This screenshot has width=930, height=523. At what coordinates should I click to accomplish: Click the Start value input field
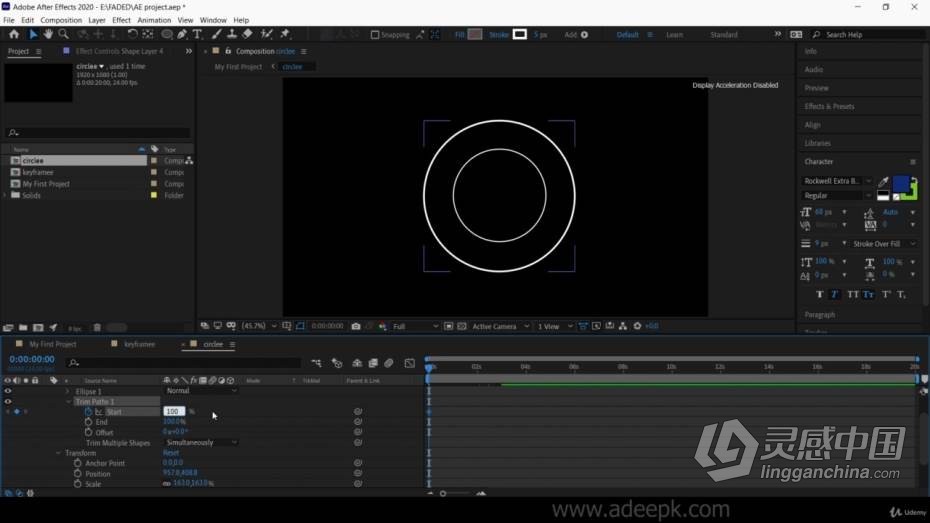tap(174, 411)
